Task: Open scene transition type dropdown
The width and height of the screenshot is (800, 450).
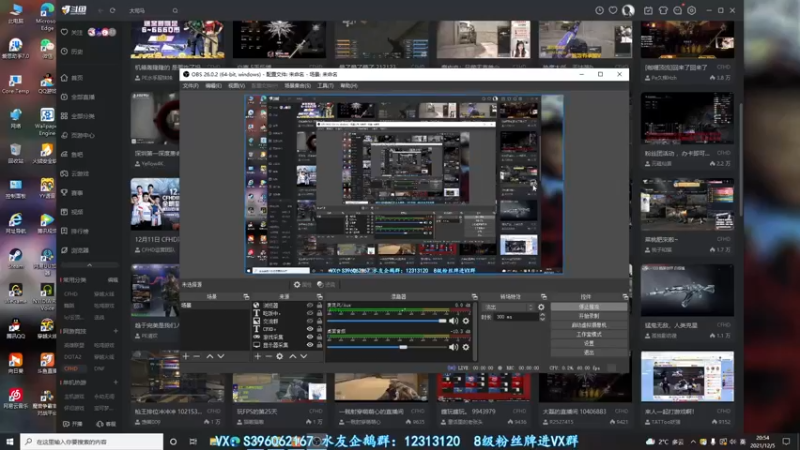Action: click(508, 307)
